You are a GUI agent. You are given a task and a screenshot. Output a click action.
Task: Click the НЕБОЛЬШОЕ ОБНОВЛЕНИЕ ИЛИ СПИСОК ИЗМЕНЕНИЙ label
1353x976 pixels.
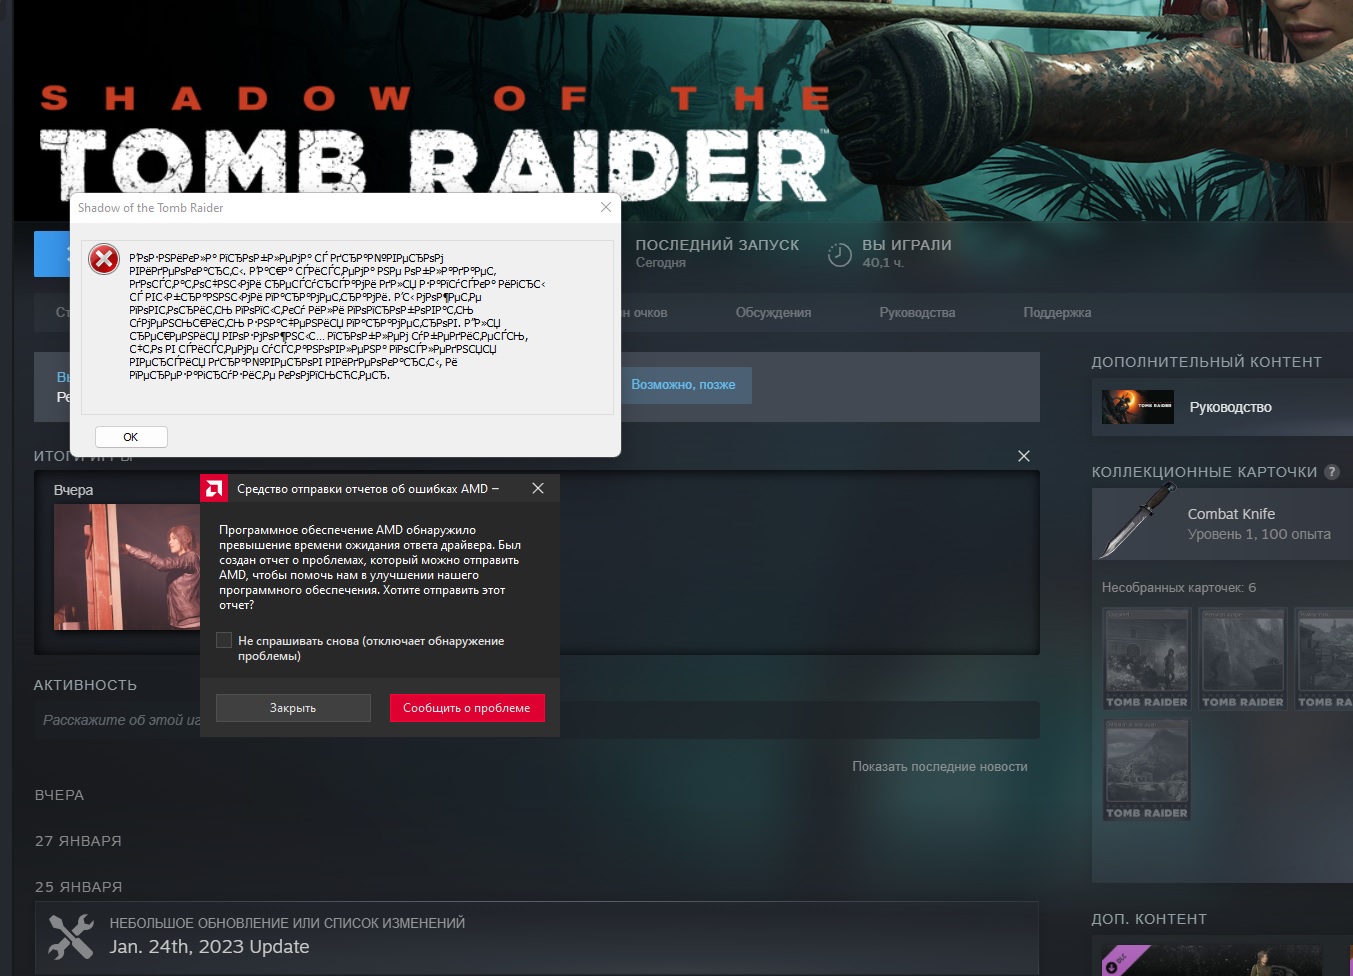287,923
